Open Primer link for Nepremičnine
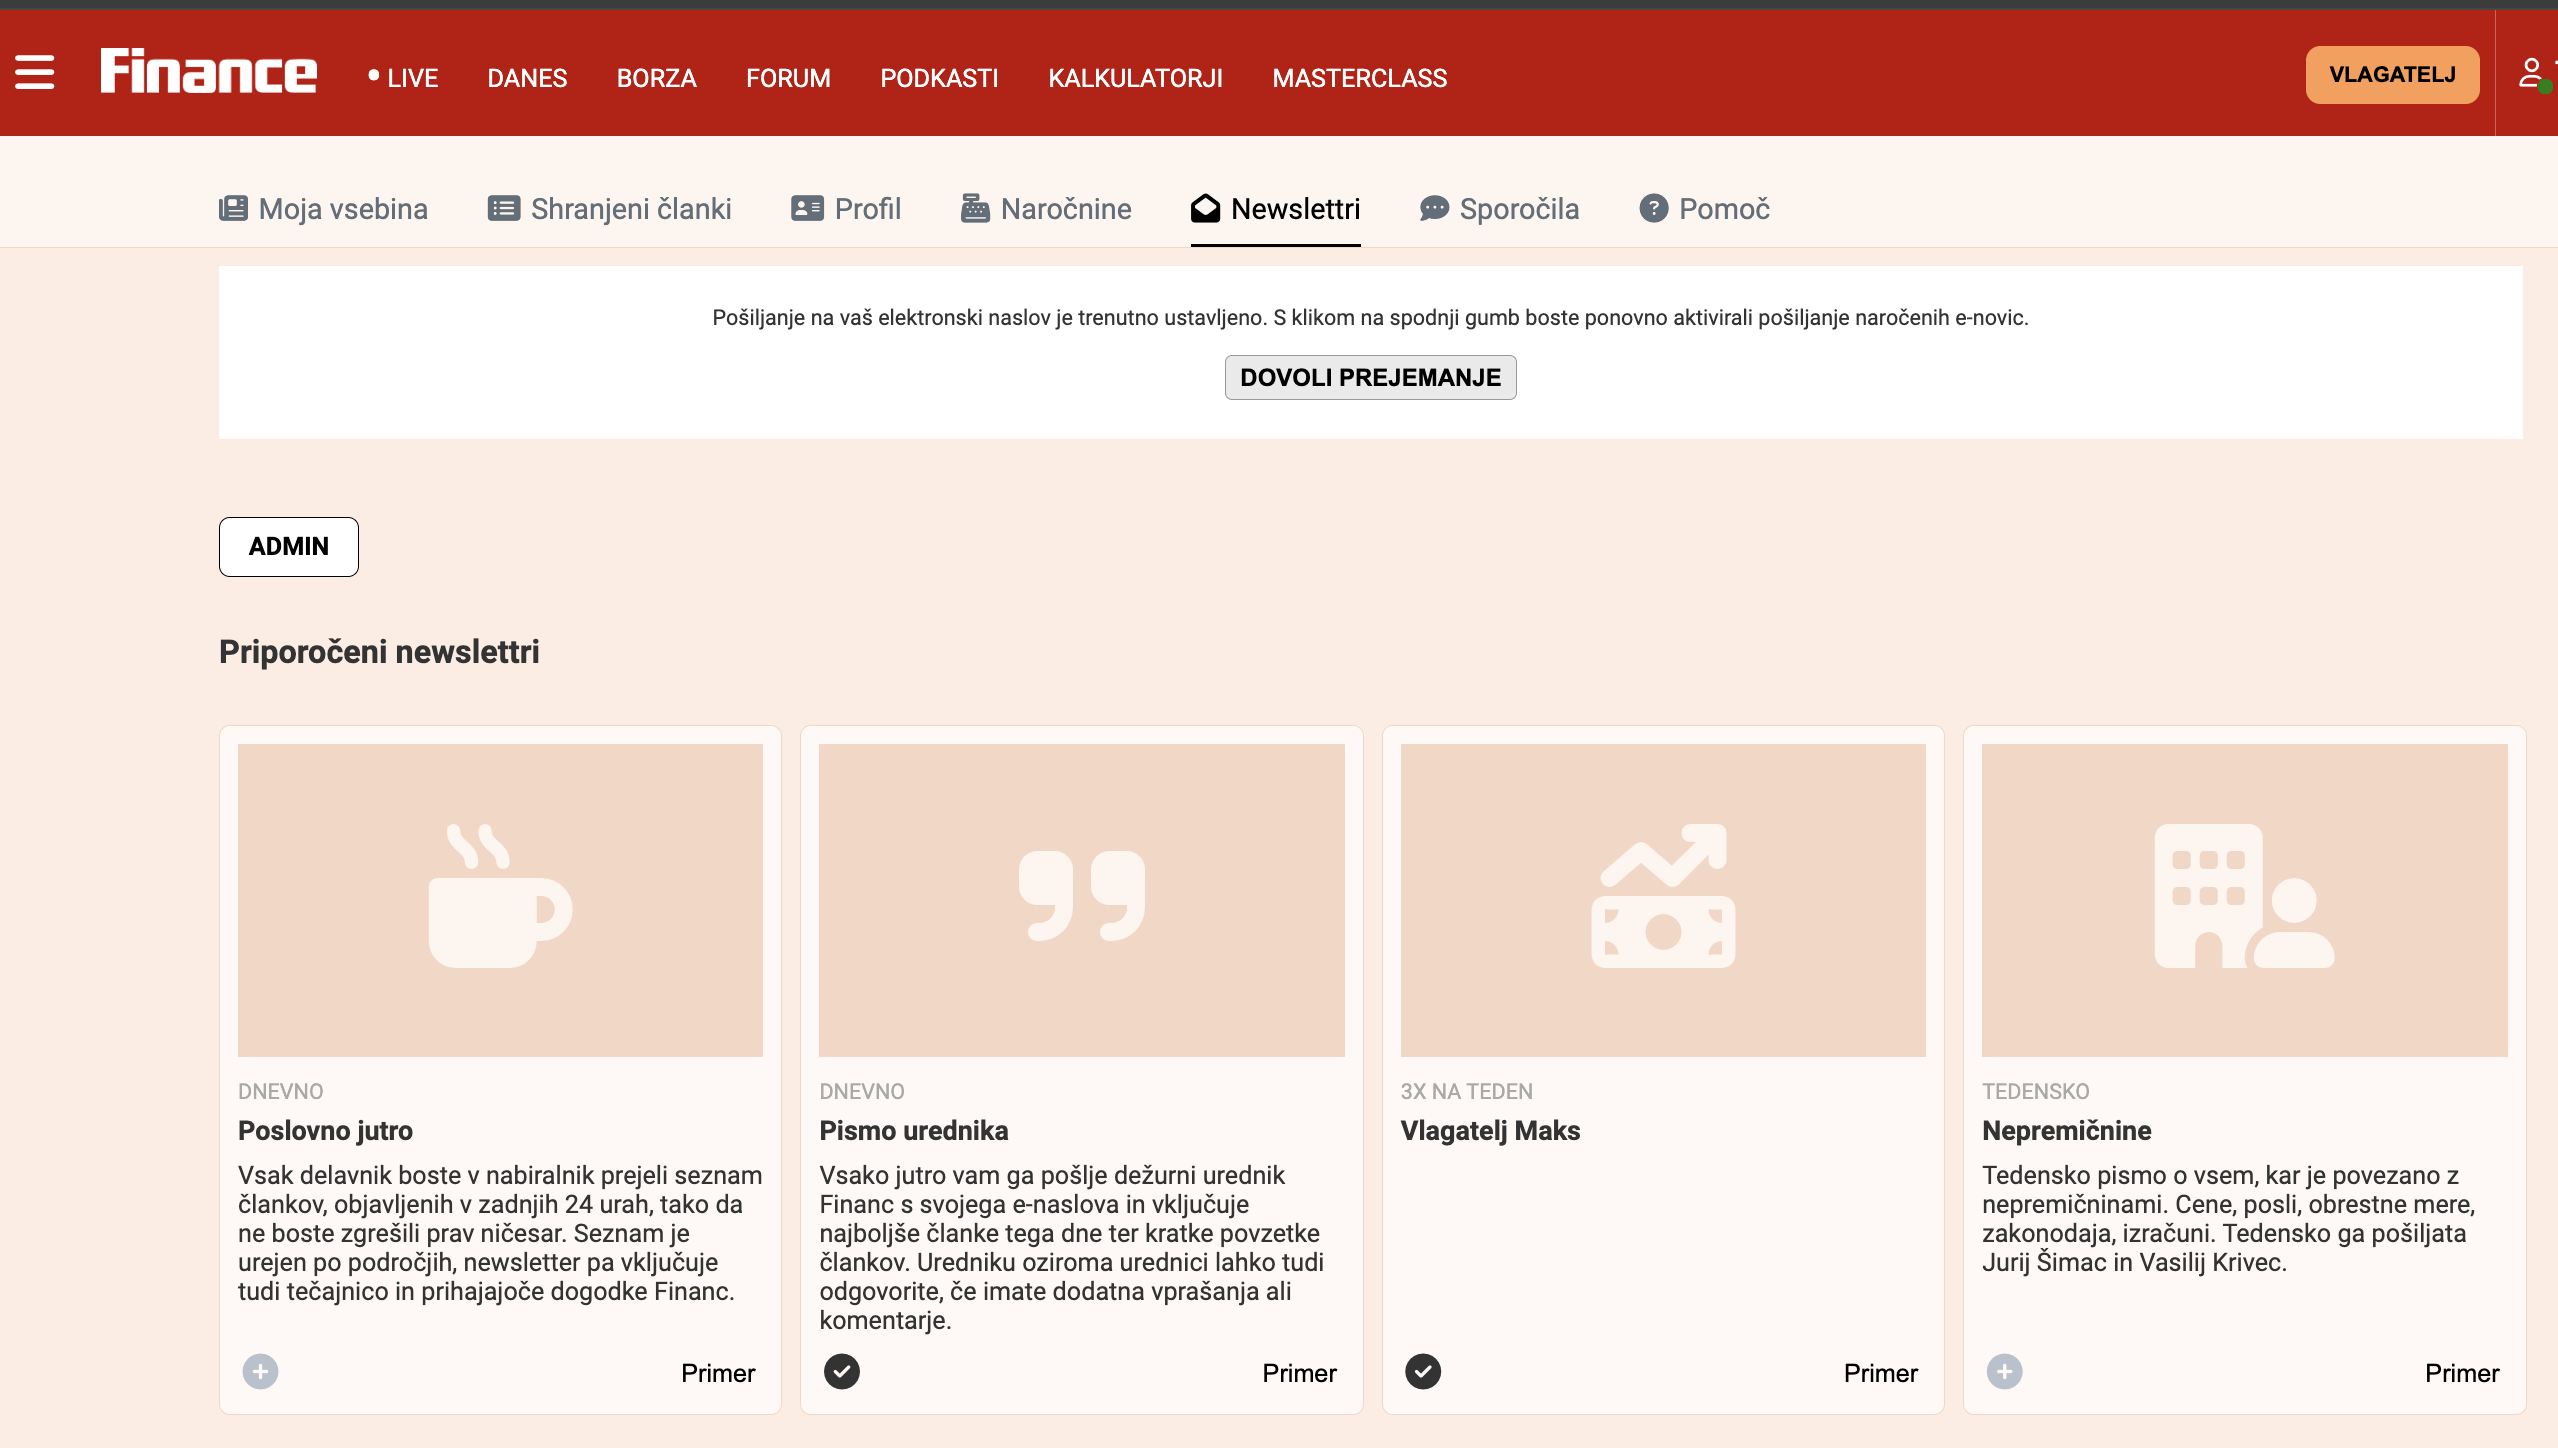 pos(2462,1372)
